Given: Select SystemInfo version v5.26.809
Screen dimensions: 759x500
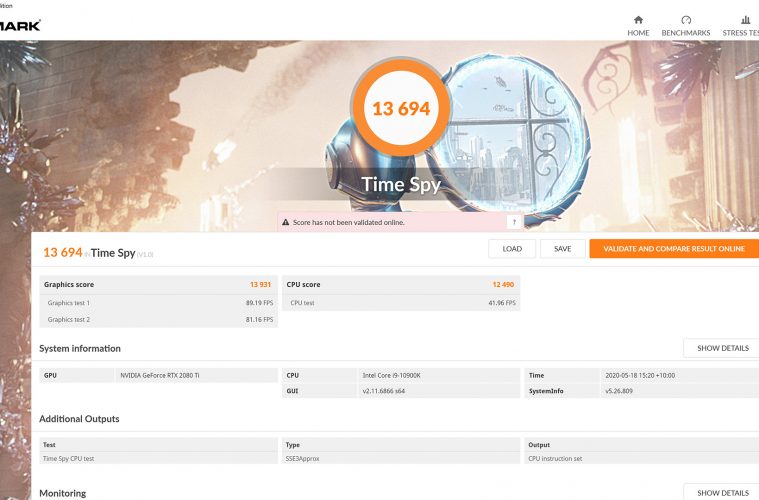Looking at the screenshot, I should tap(619, 391).
